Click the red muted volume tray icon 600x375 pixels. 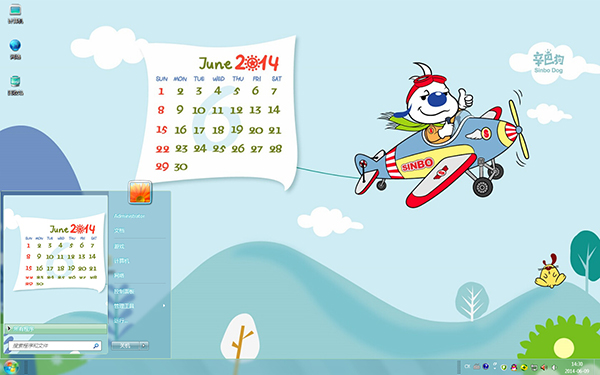[x=544, y=367]
